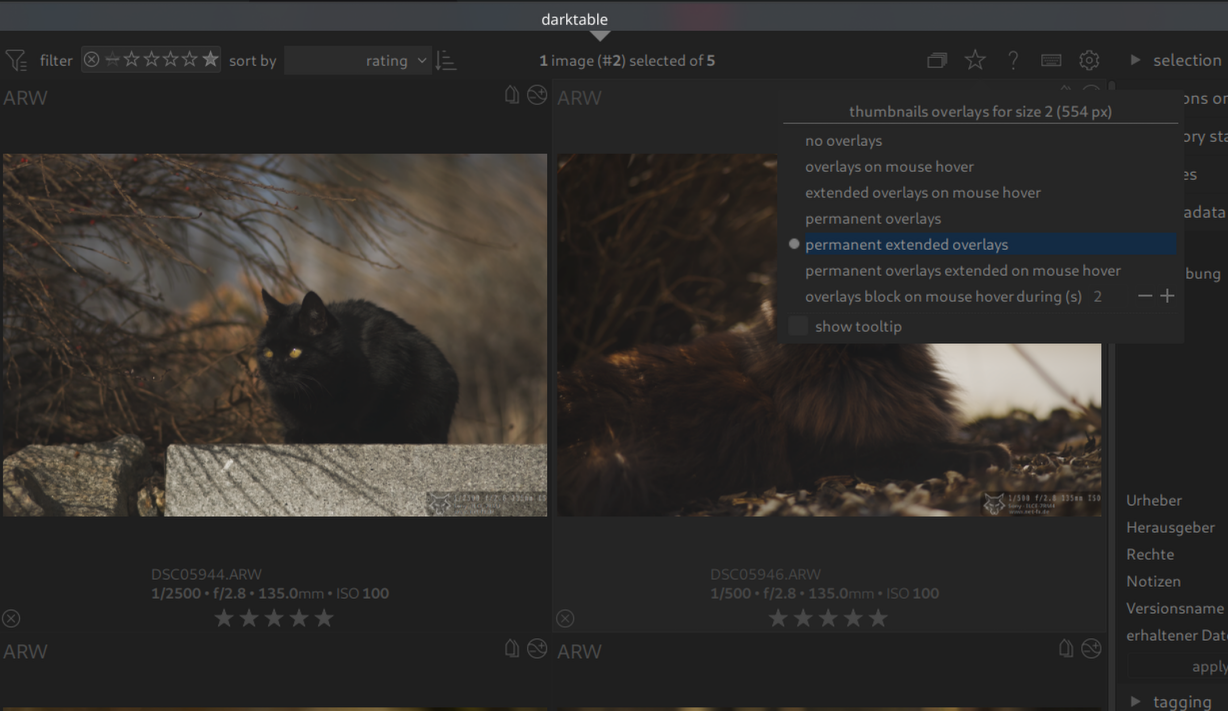Viewport: 1228px width, 711px height.
Task: Increase overlays block duration with plus
Action: pyautogui.click(x=1167, y=296)
